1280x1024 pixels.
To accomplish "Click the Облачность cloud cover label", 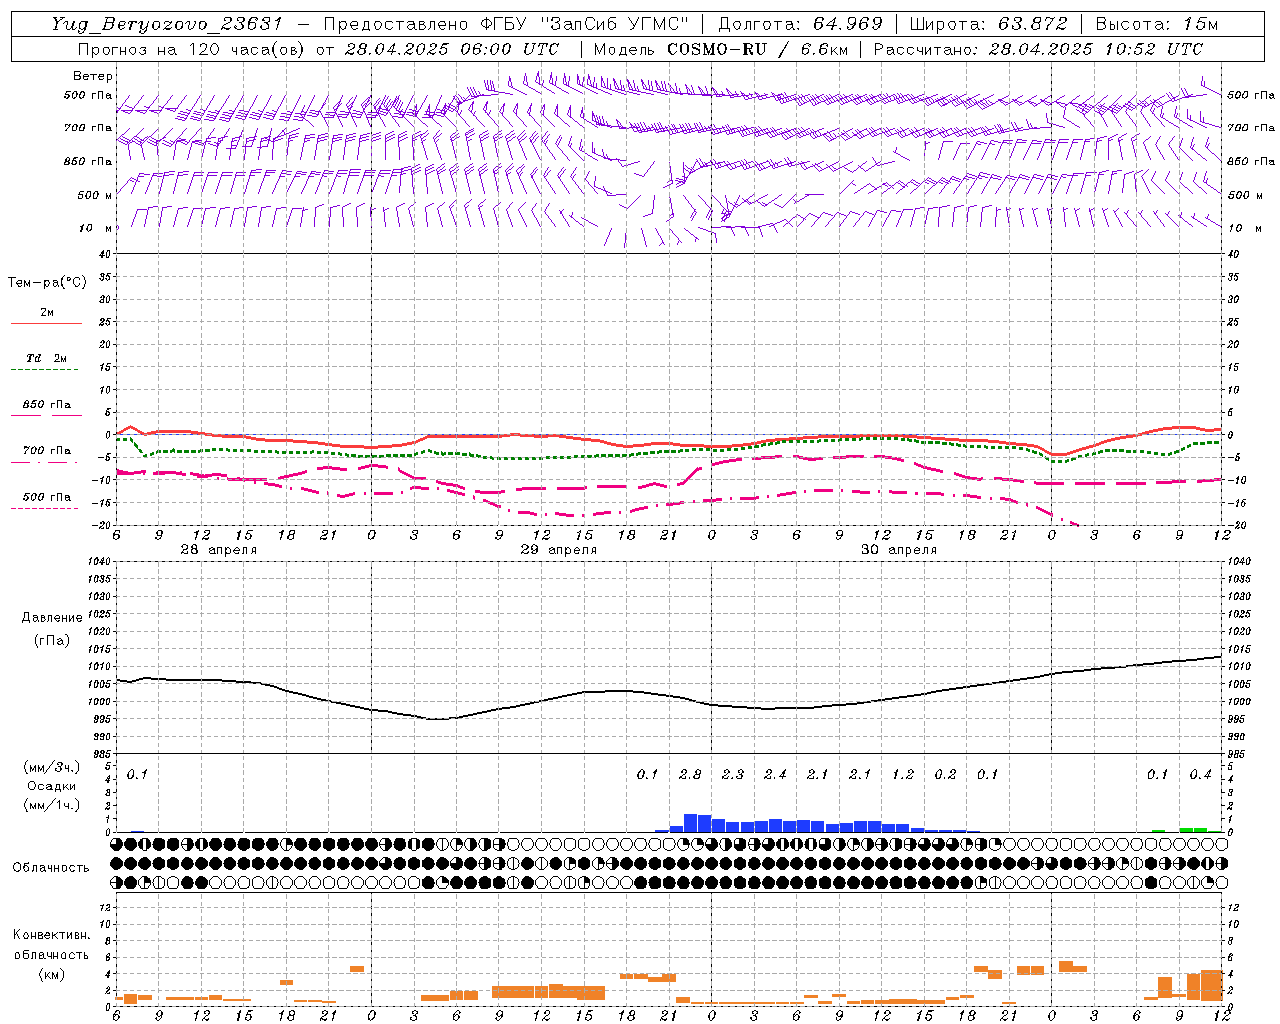I will pos(51,867).
